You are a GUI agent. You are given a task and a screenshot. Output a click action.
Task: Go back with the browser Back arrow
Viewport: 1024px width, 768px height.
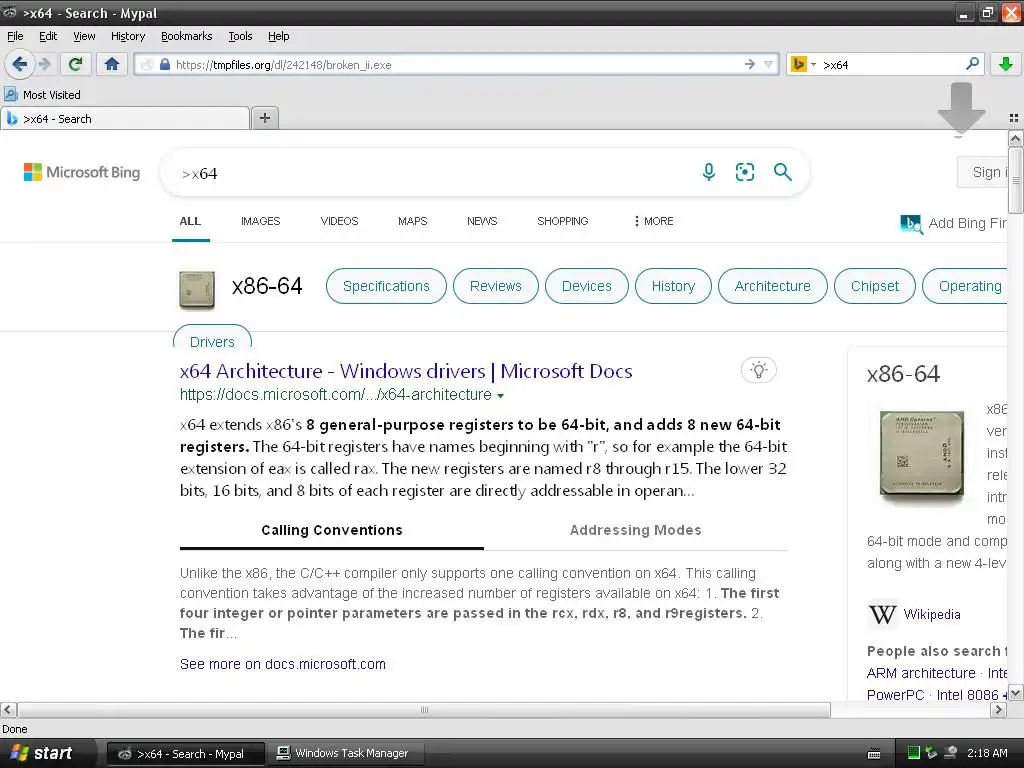point(20,64)
